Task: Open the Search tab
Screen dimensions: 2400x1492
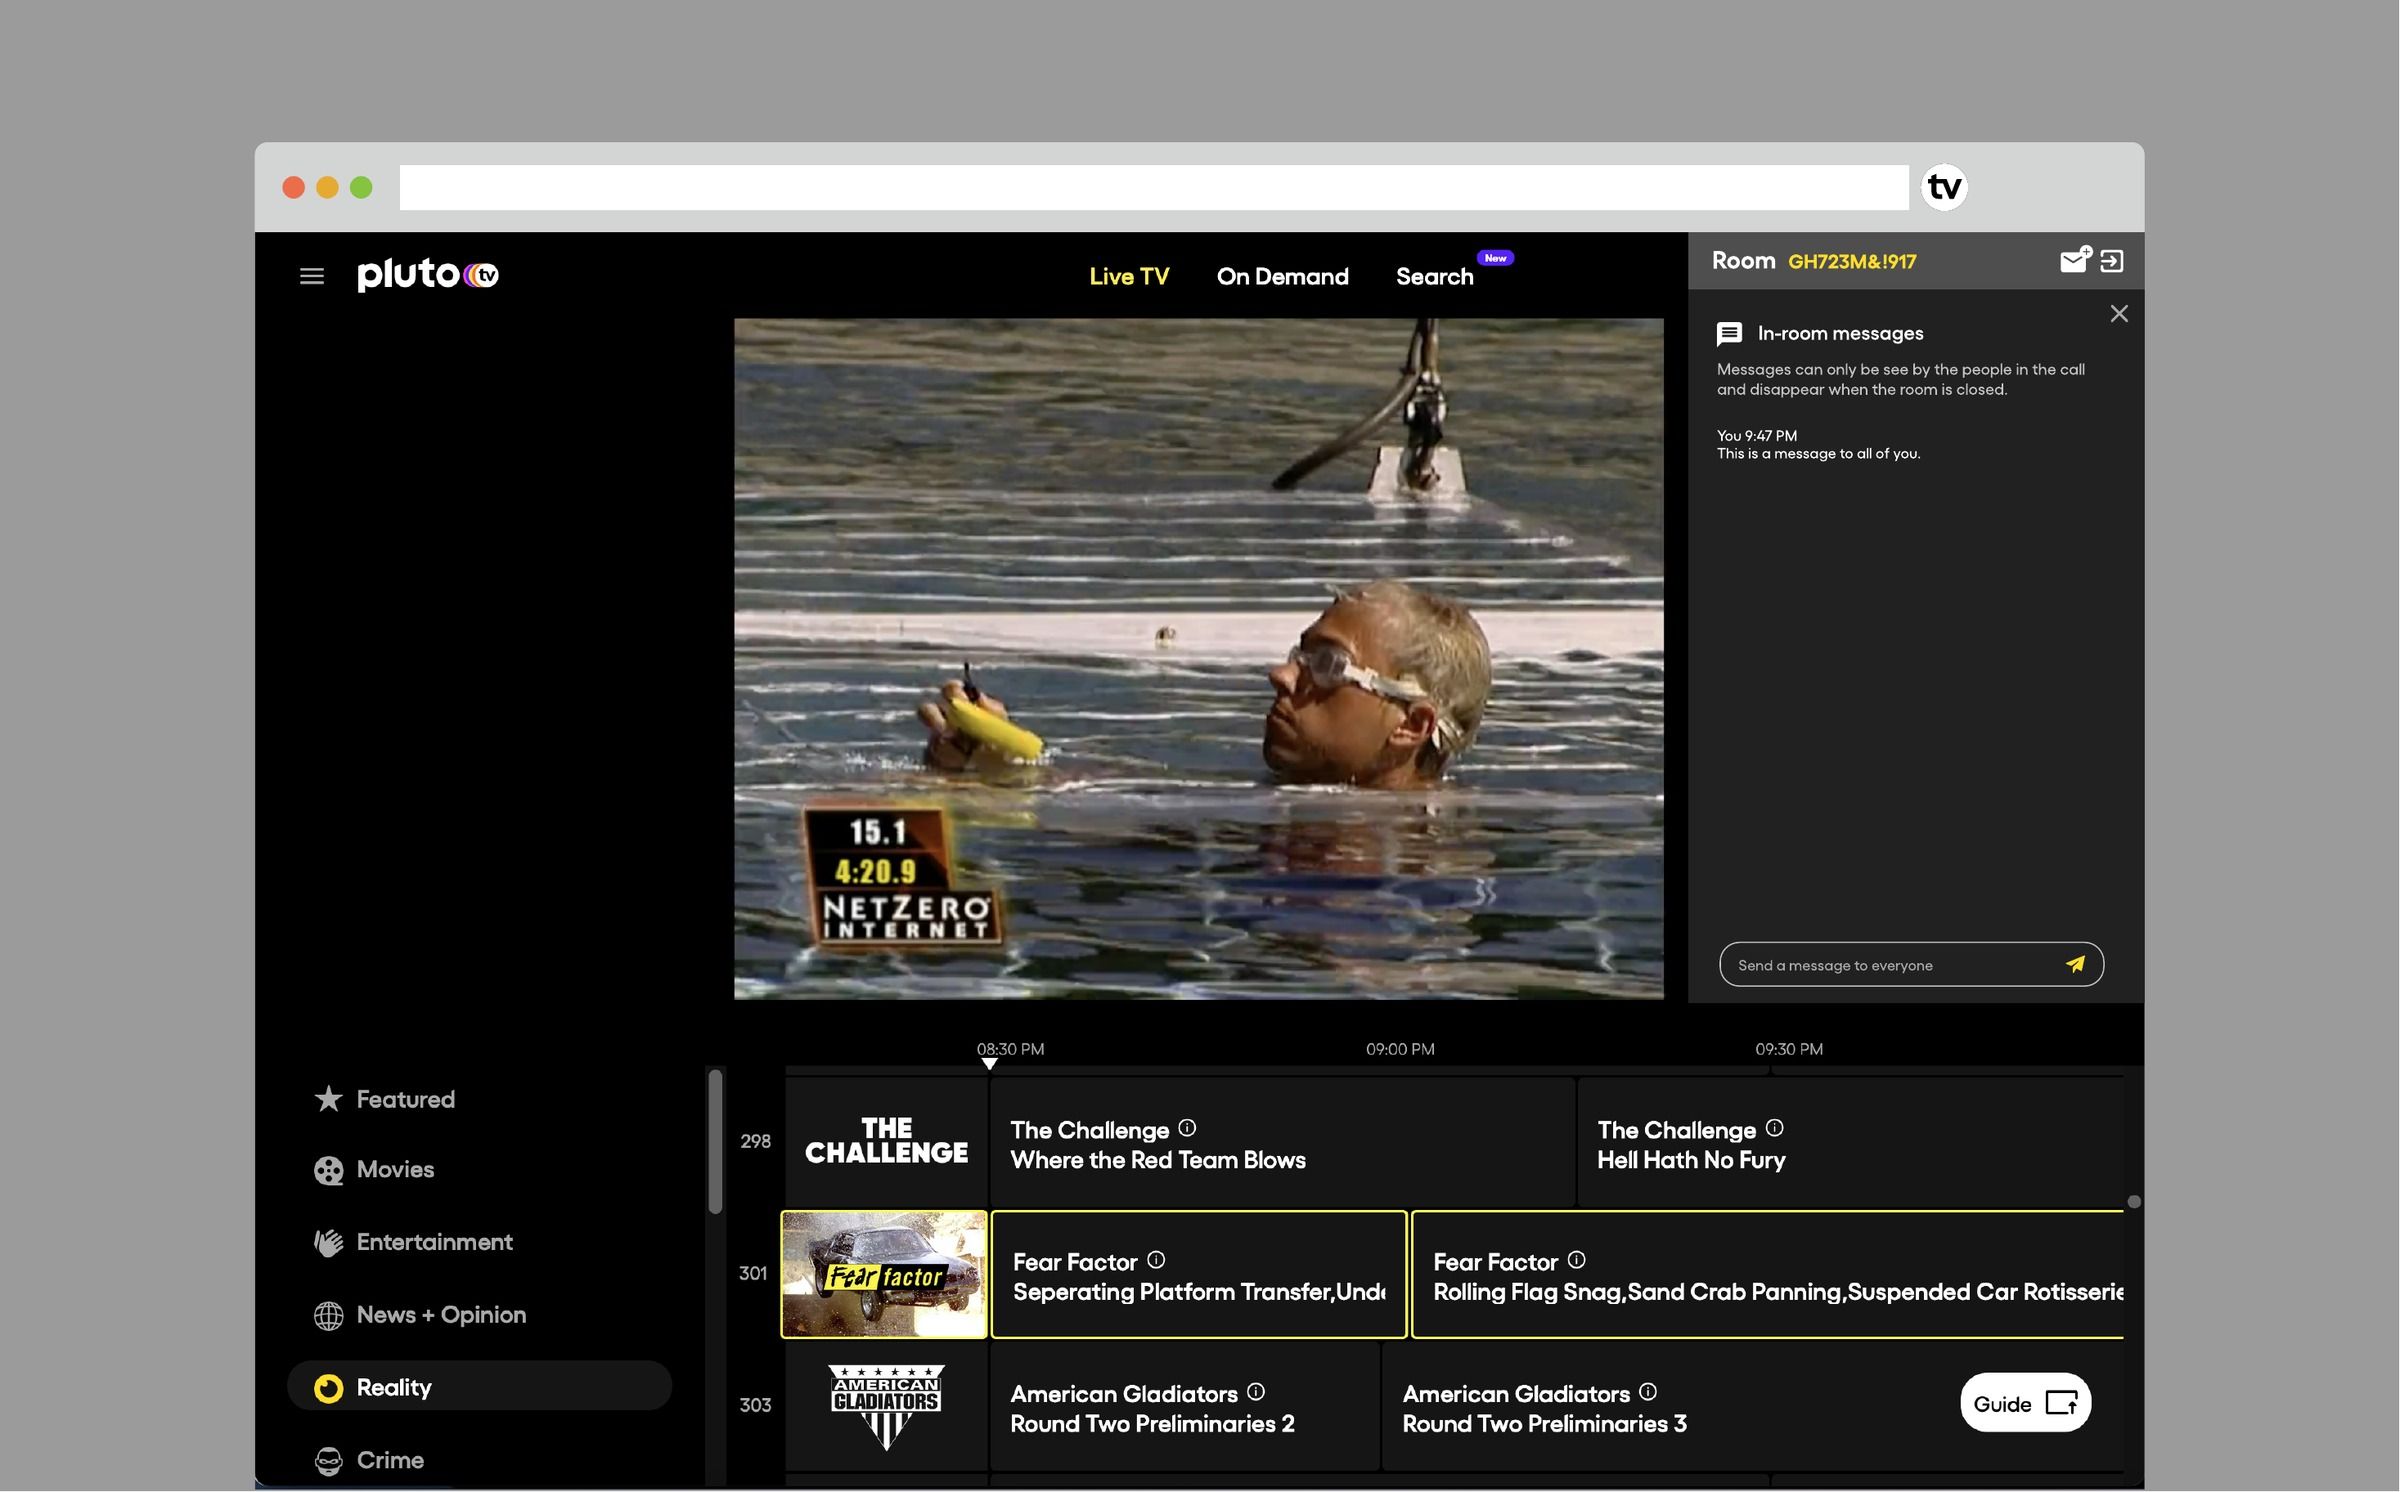Action: coord(1434,277)
